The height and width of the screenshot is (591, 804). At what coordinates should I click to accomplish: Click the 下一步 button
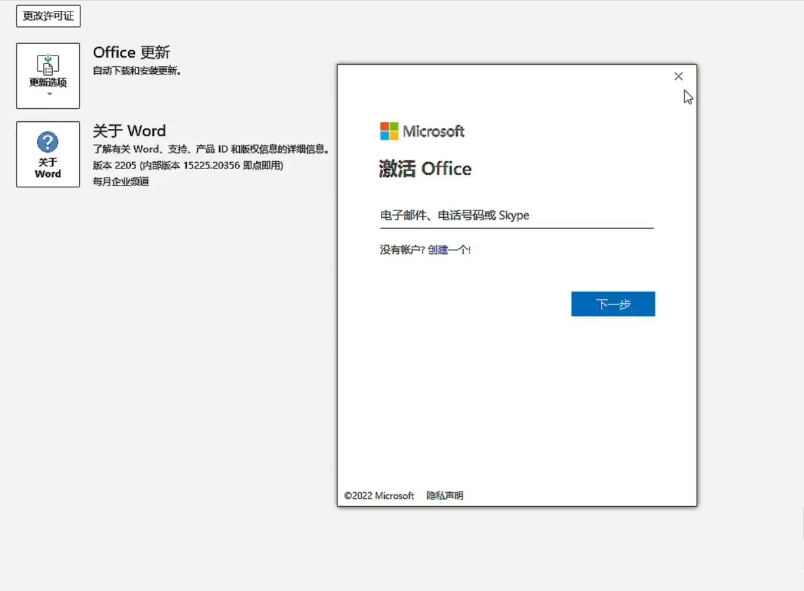pyautogui.click(x=613, y=304)
